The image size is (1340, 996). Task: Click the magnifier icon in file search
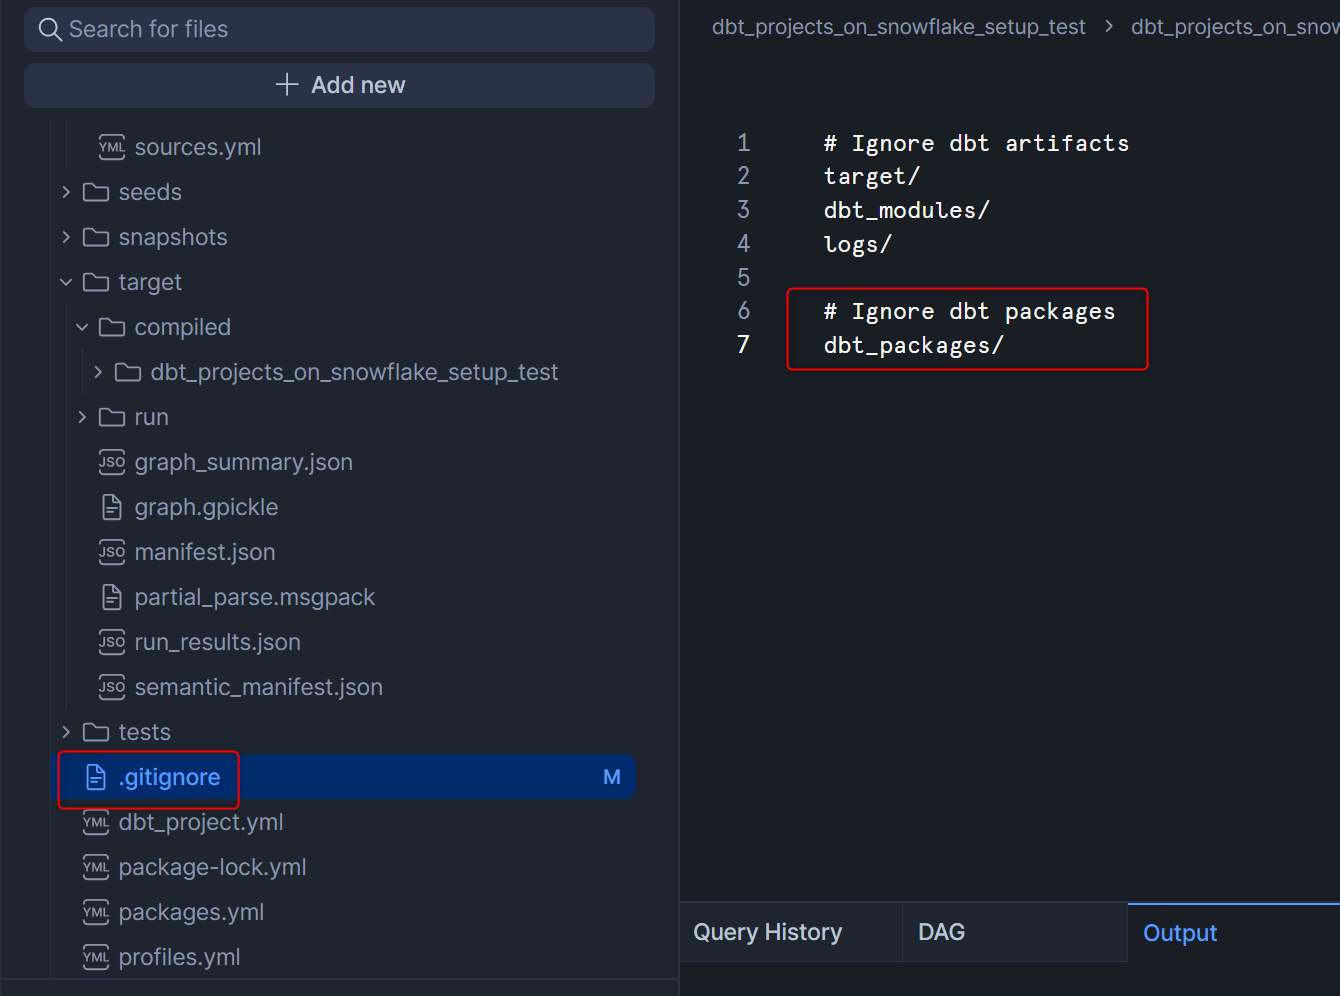[x=50, y=30]
